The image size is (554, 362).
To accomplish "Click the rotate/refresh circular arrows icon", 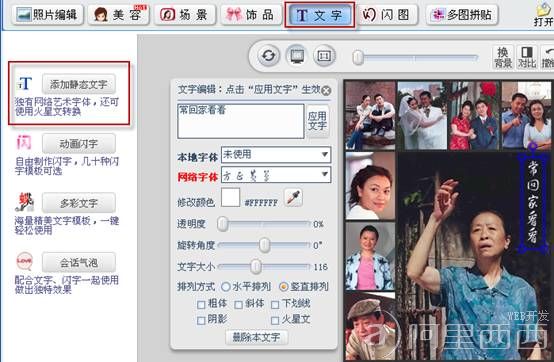I will [269, 56].
